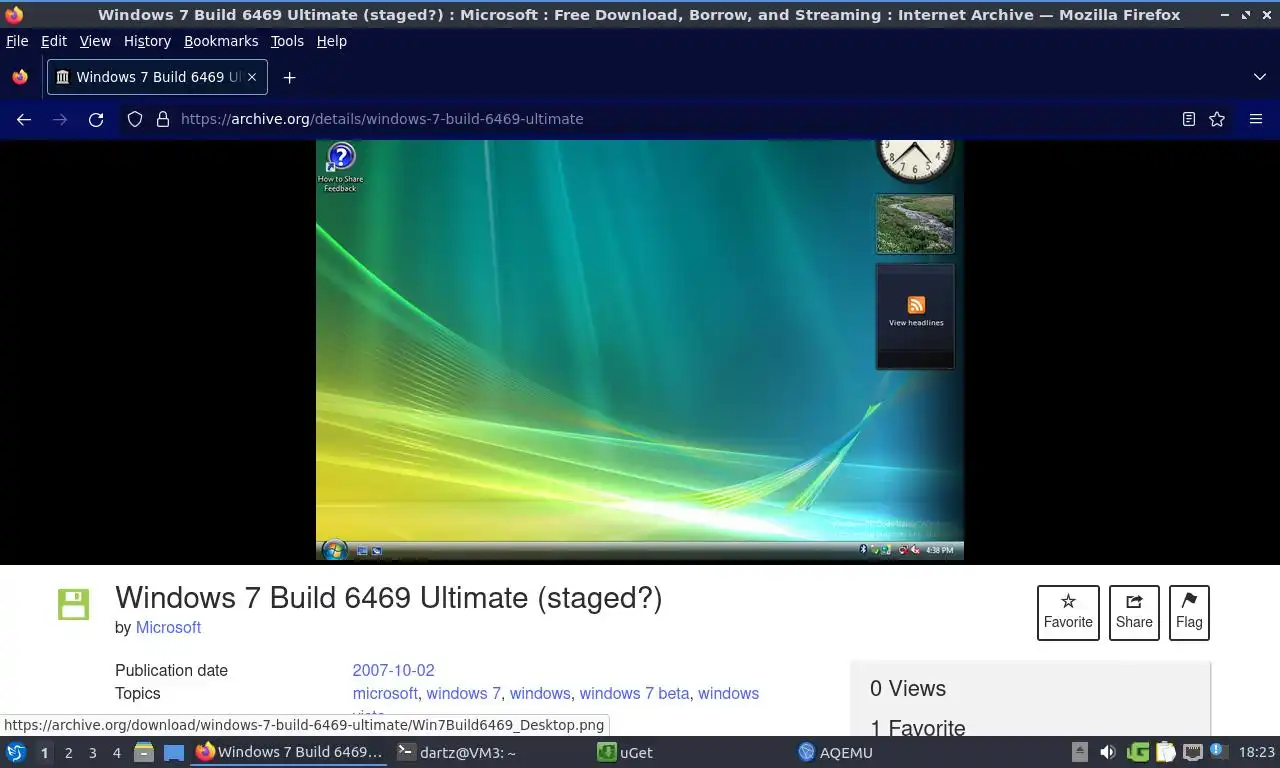This screenshot has width=1280, height=768.
Task: Switch to workspace 4
Action: pos(116,752)
